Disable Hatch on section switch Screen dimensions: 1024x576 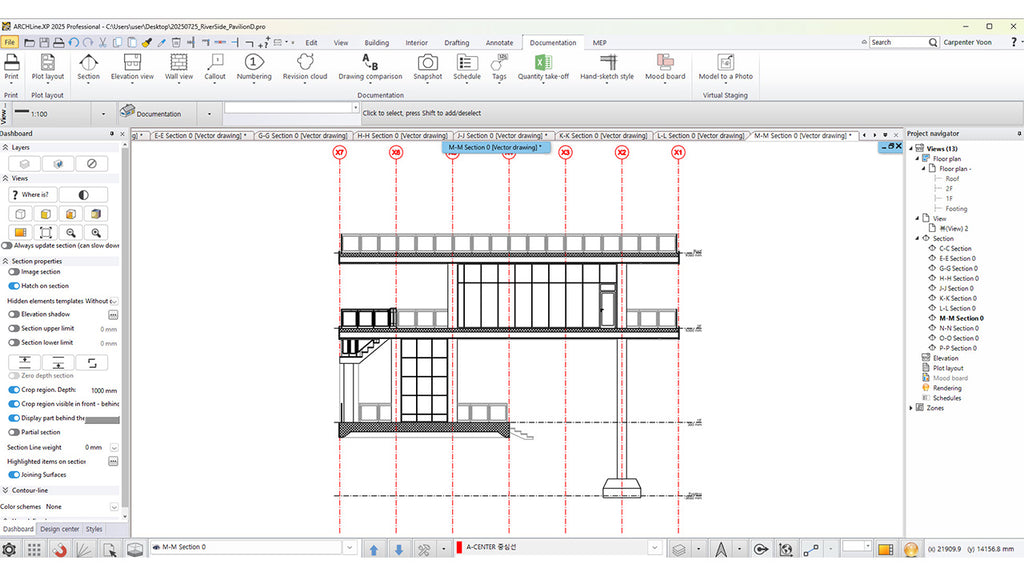(14, 285)
